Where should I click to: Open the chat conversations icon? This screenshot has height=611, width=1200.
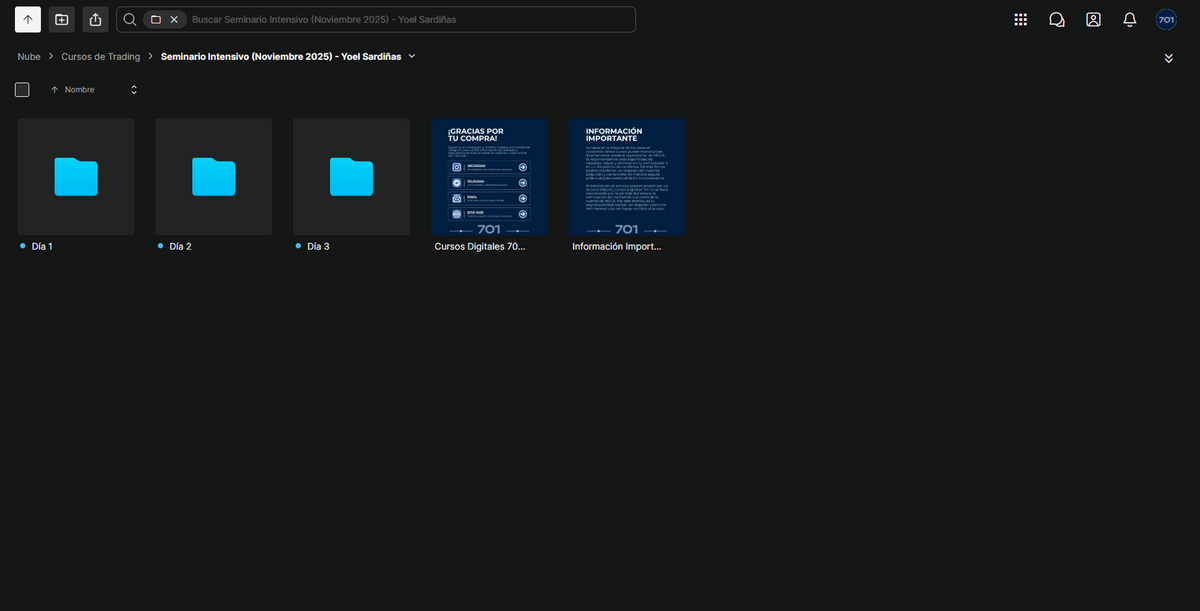(1057, 19)
